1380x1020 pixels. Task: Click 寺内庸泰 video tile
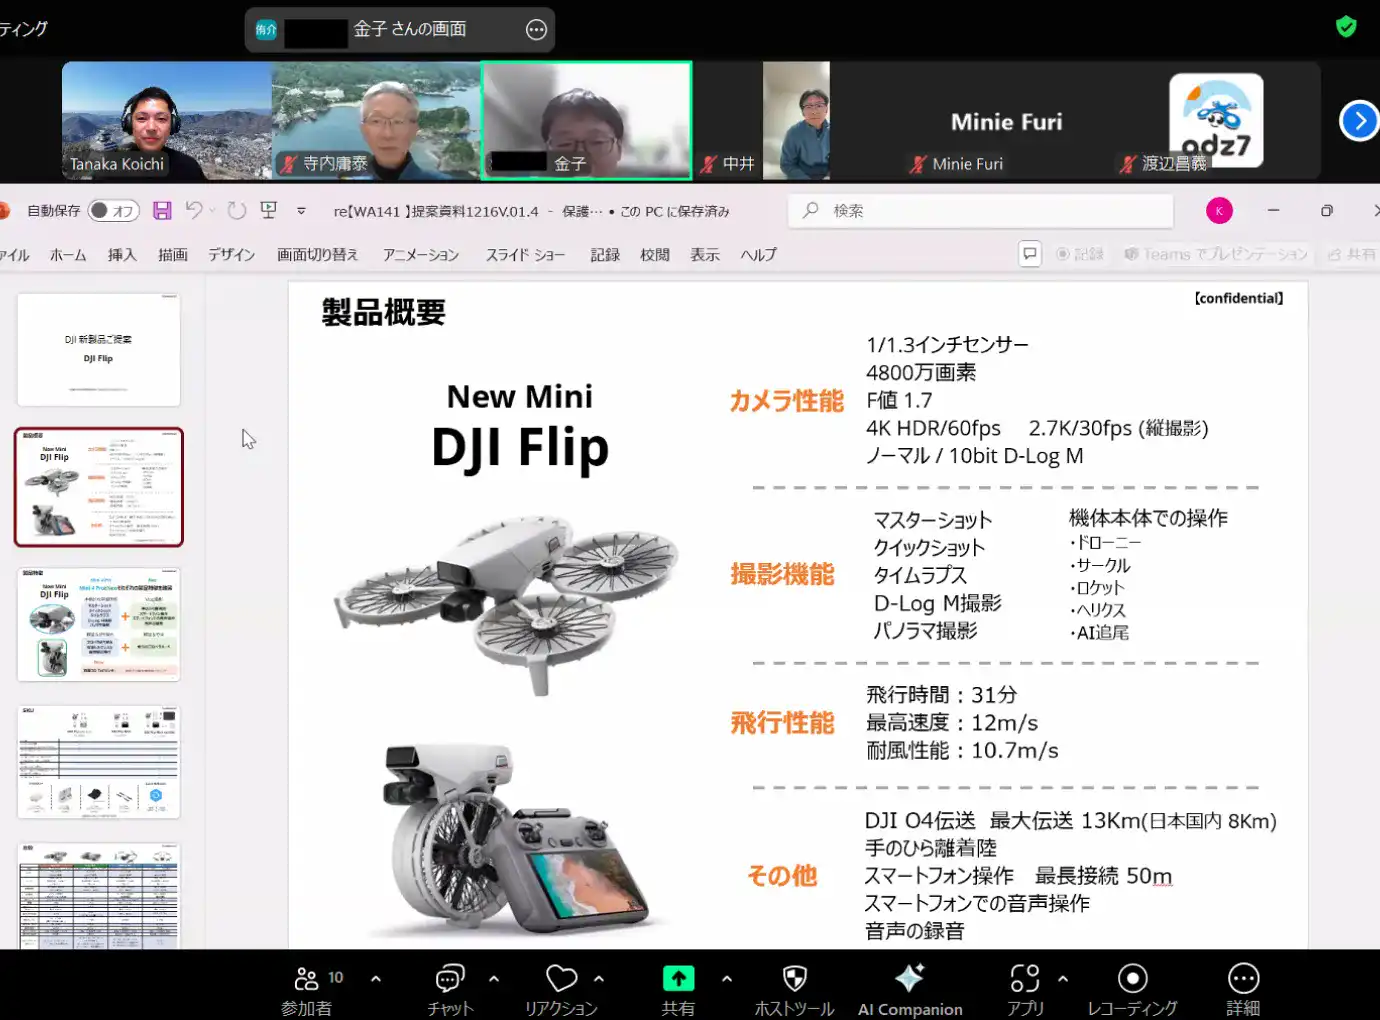click(x=376, y=121)
